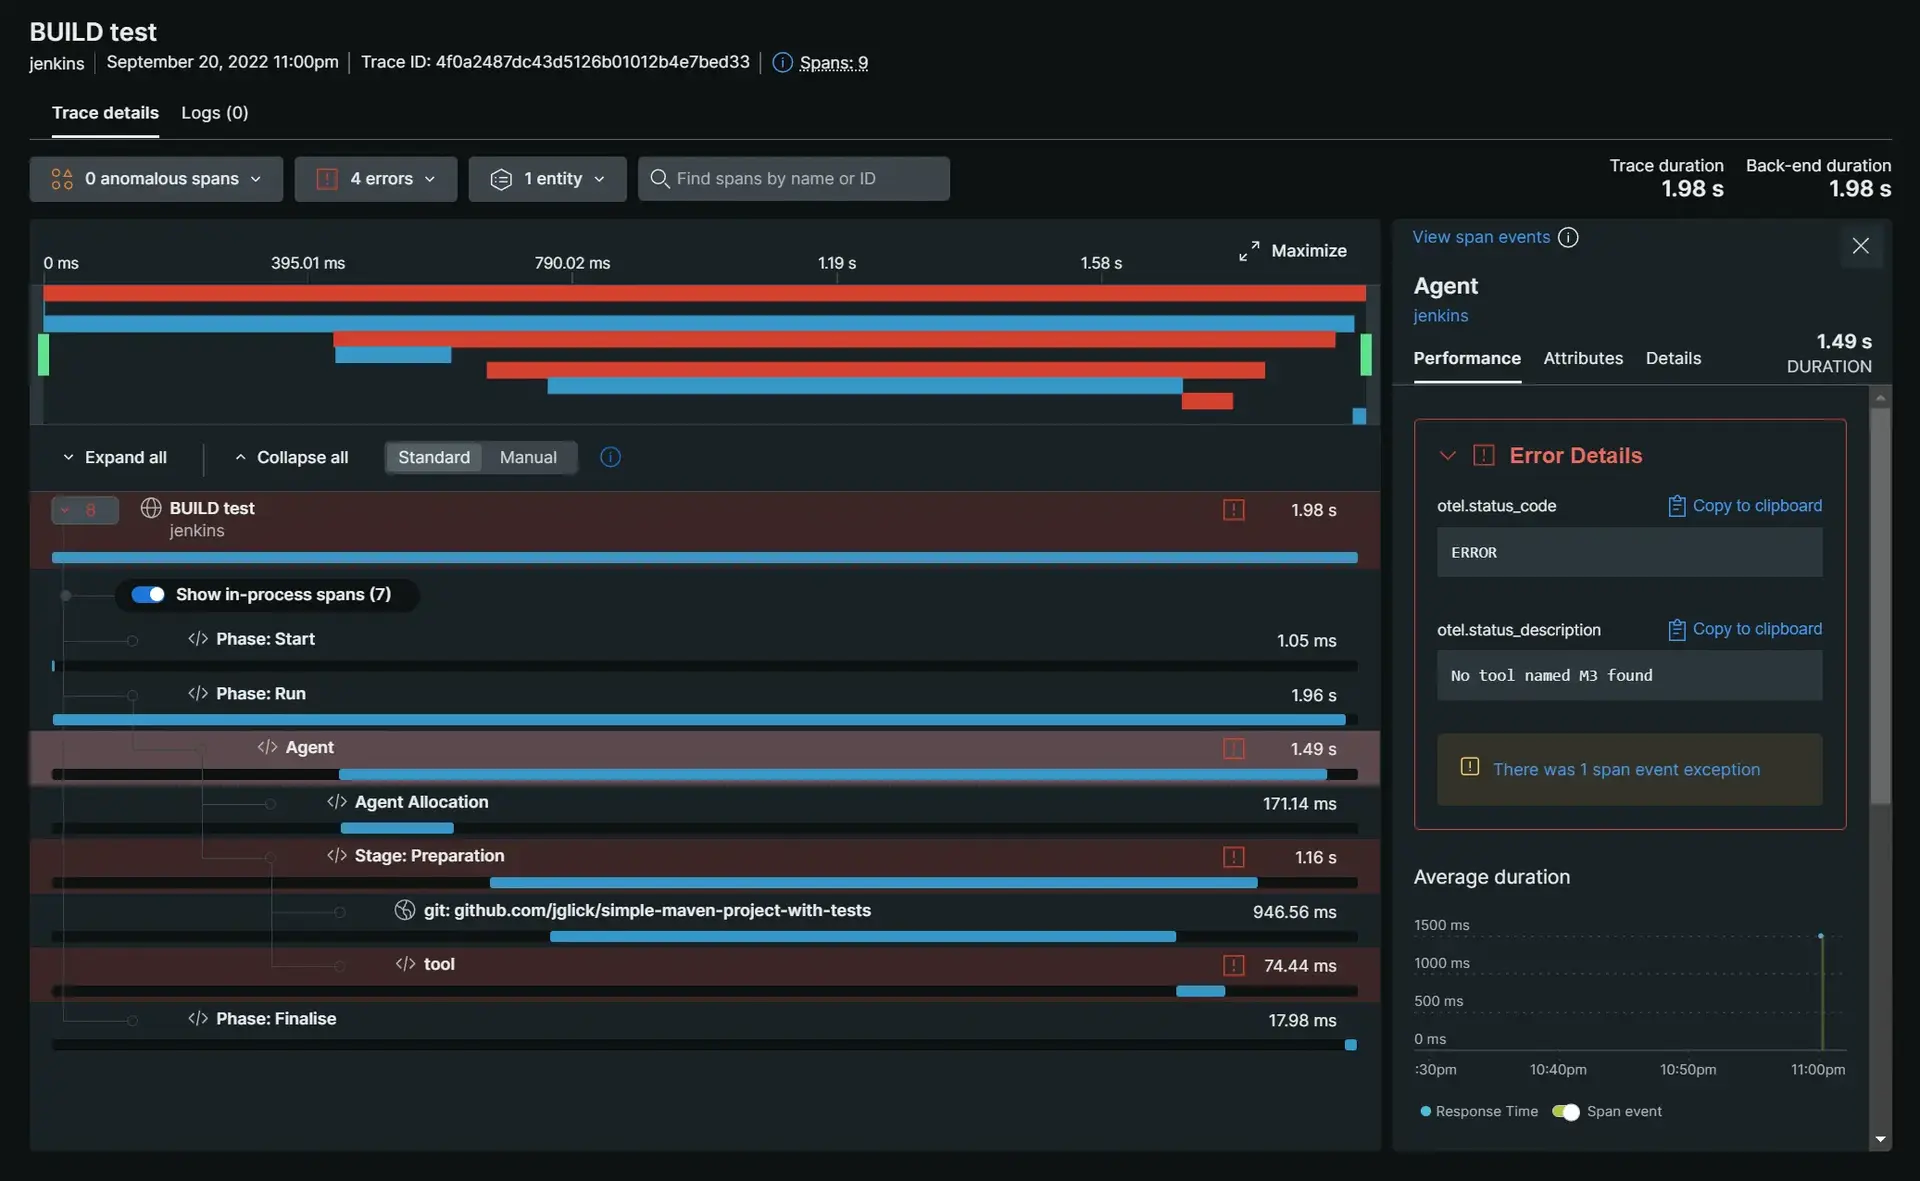
Task: Click the anomalous spans icon
Action: click(62, 179)
